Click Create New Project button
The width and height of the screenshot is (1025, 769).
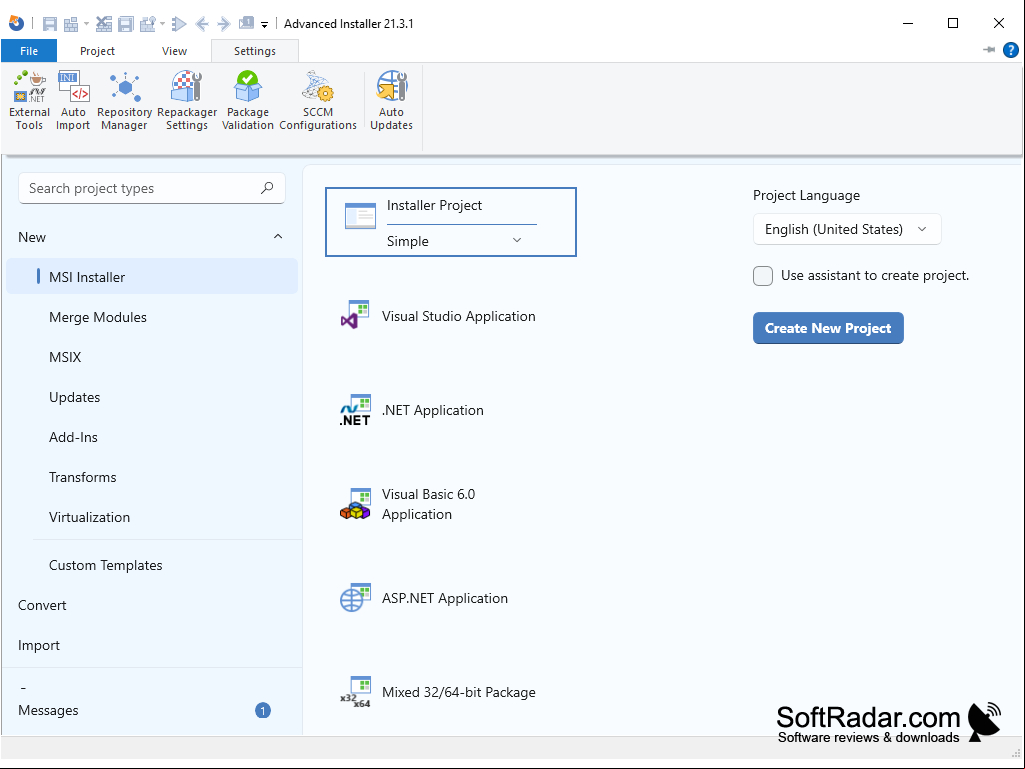point(828,328)
